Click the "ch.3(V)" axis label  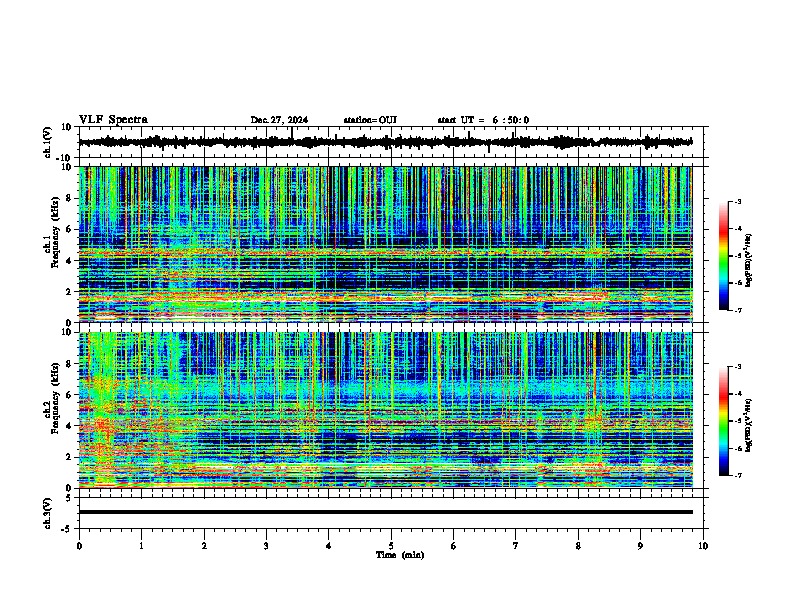[x=48, y=513]
